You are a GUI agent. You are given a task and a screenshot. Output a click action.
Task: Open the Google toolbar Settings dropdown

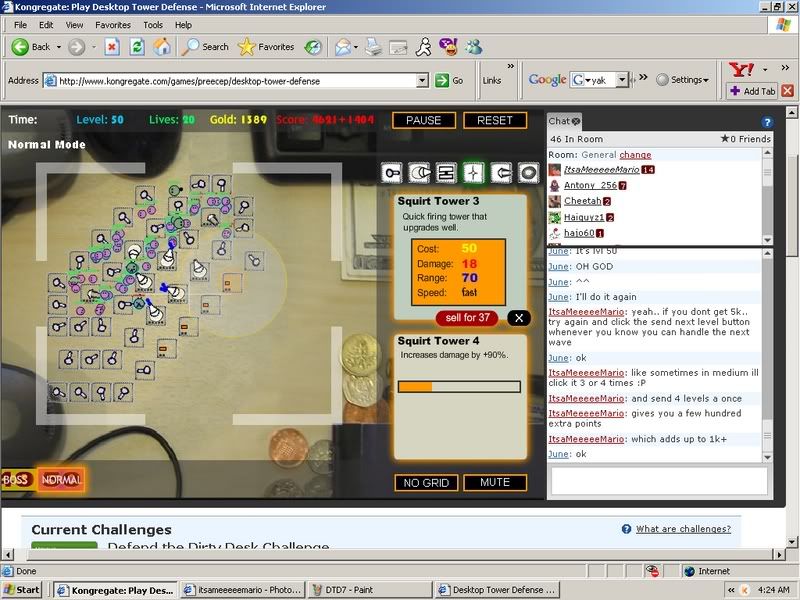point(689,80)
